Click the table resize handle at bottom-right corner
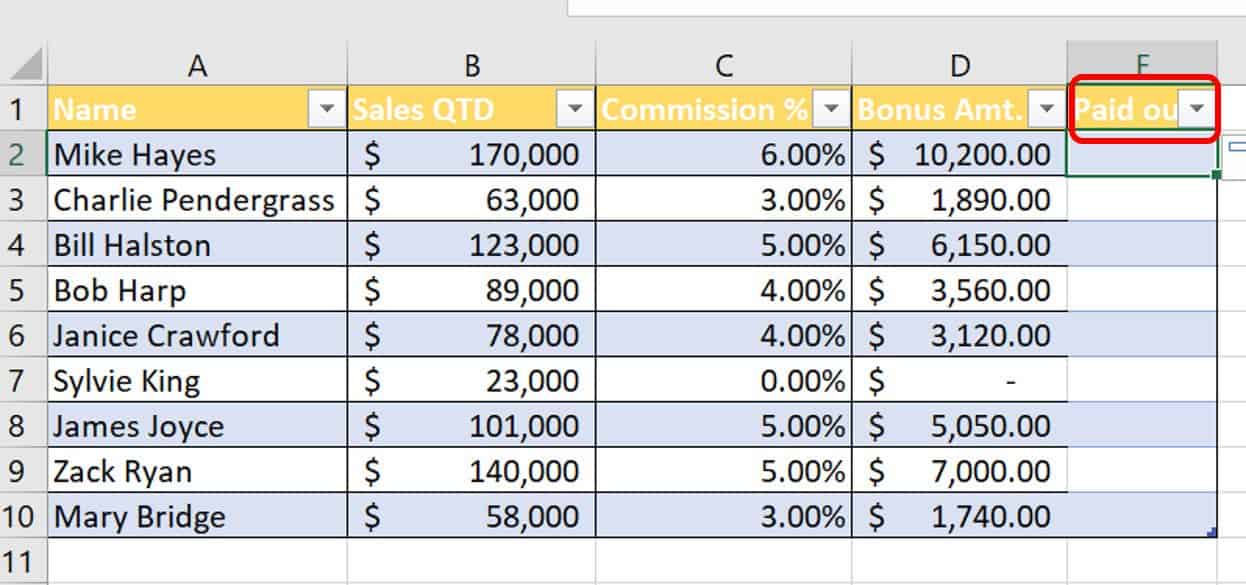 click(1212, 533)
